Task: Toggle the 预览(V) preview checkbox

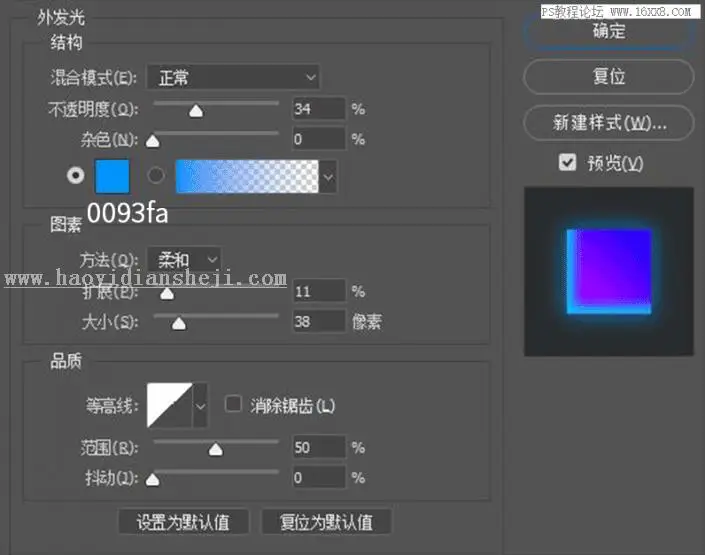Action: pyautogui.click(x=567, y=162)
